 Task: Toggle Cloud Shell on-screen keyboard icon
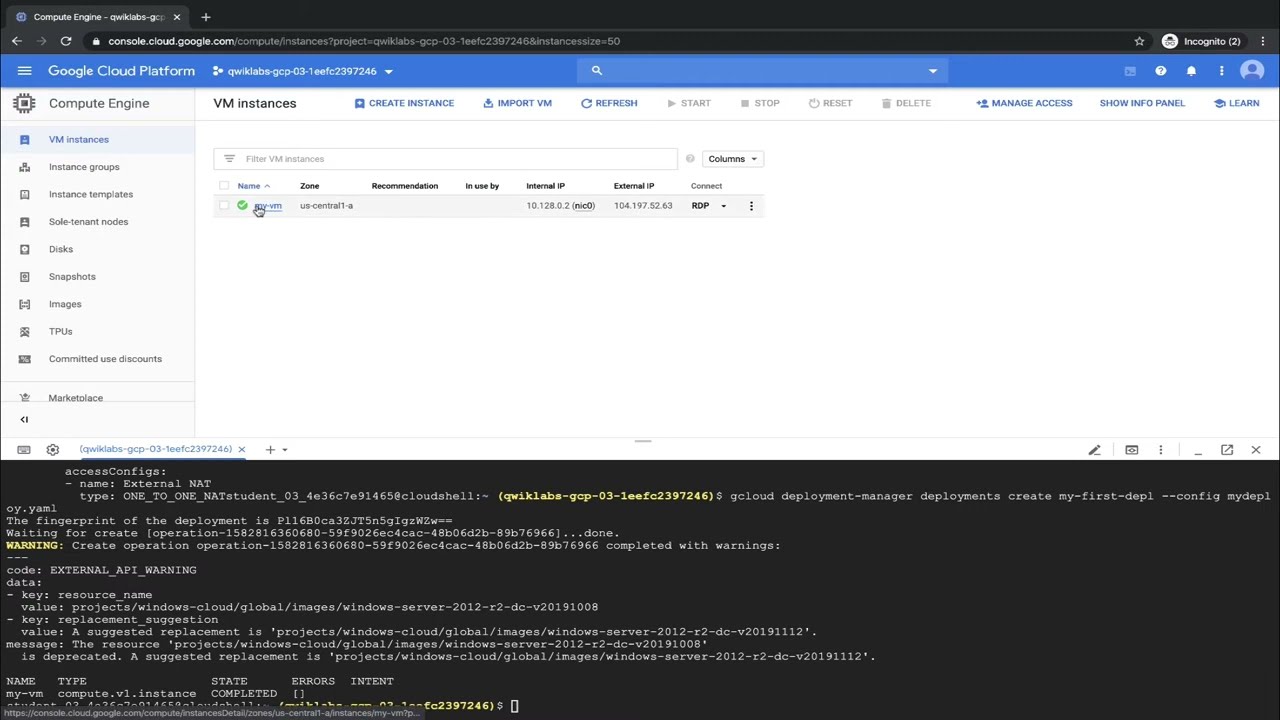point(24,450)
